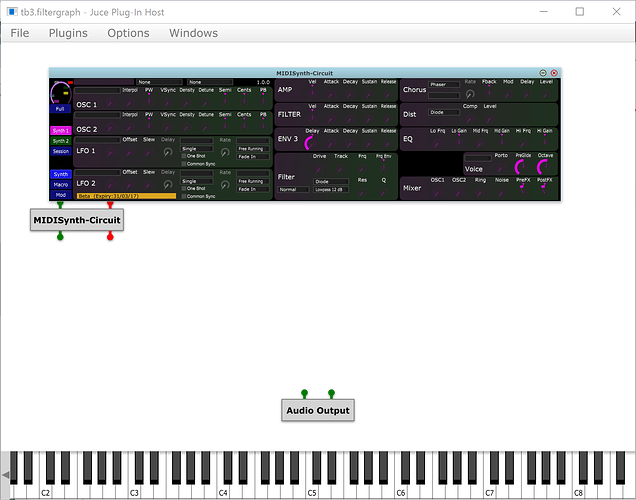Click the green bottom pin of MIDISynth-Circuit node
The height and width of the screenshot is (500, 636).
point(60,236)
